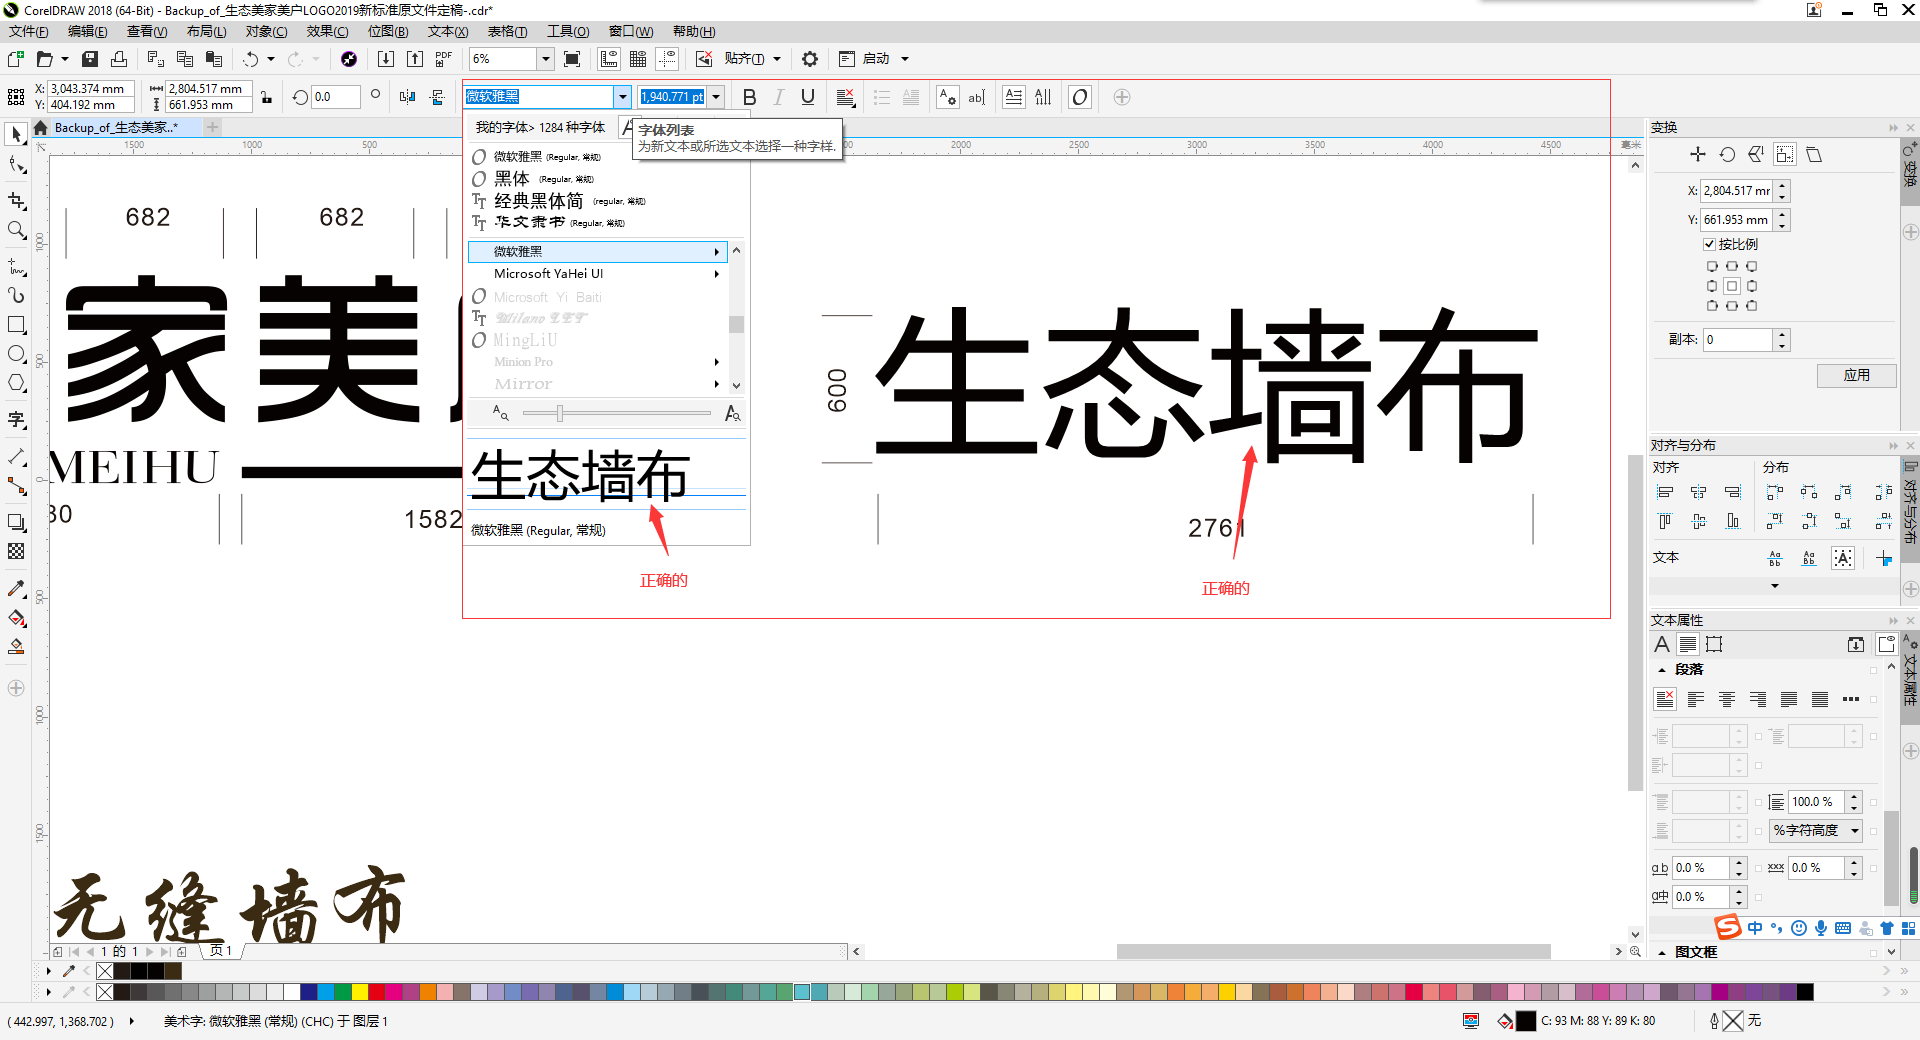
Task: Select the center anchor point in 变换 grid
Action: pos(1732,286)
